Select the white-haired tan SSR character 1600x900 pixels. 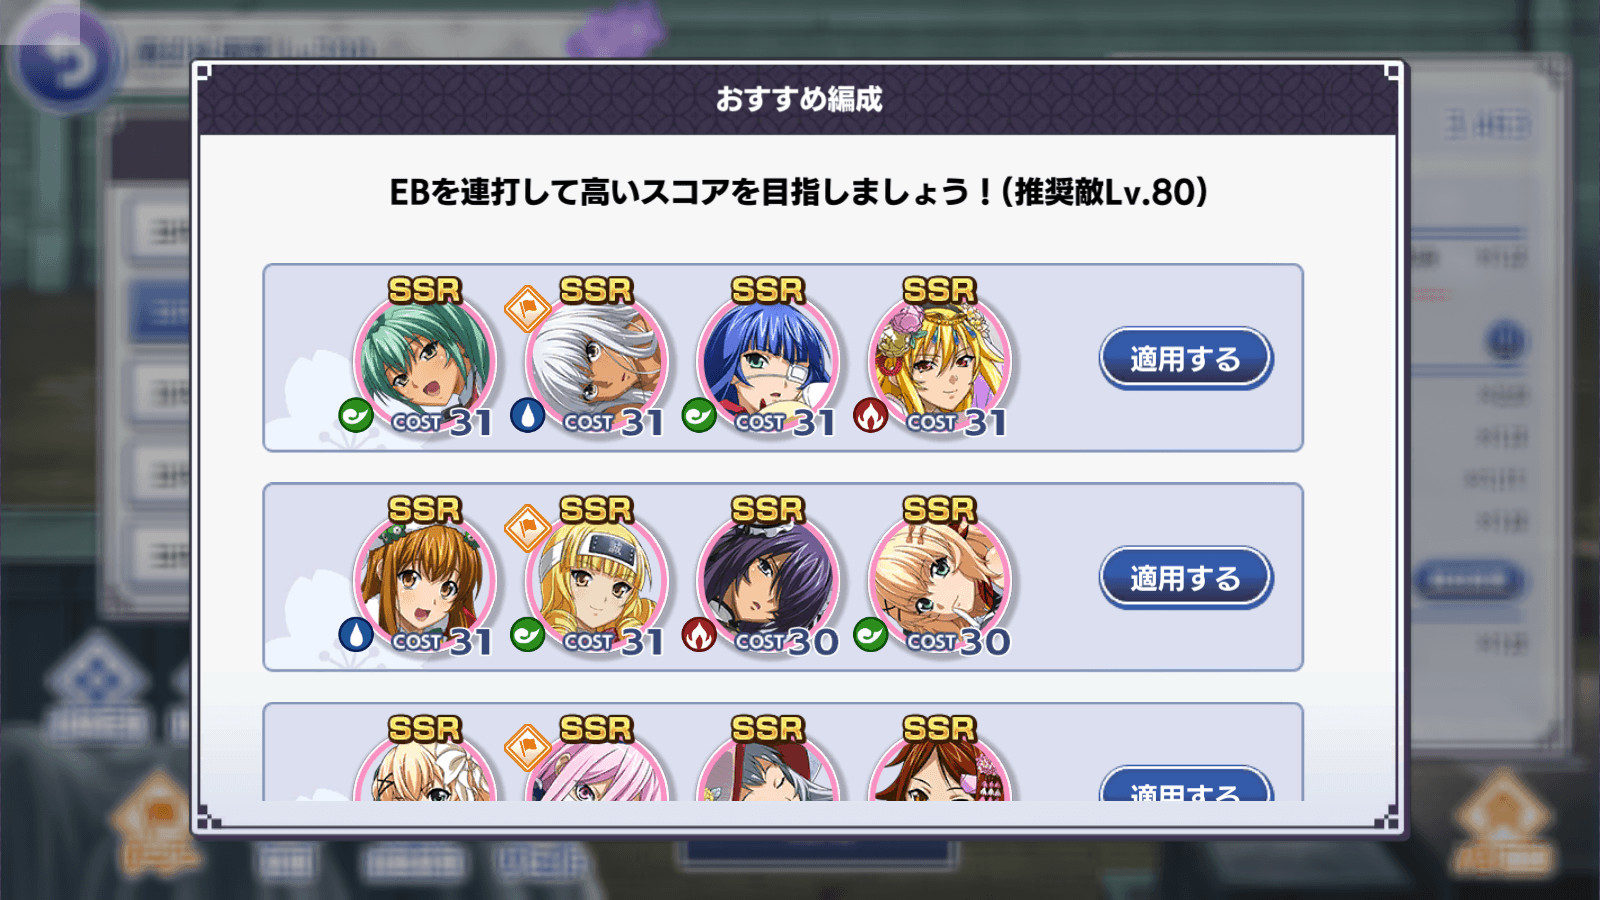[x=597, y=359]
